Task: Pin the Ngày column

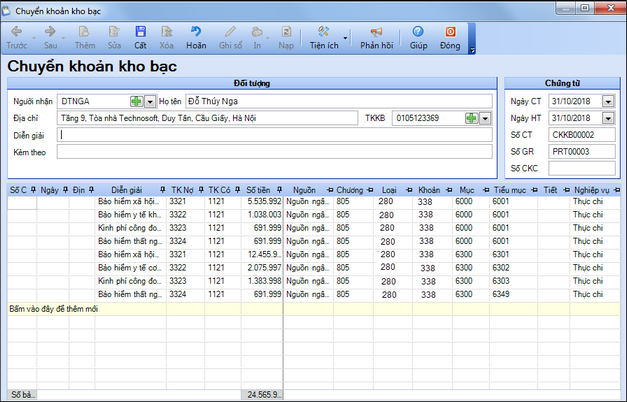Action: (x=66, y=190)
